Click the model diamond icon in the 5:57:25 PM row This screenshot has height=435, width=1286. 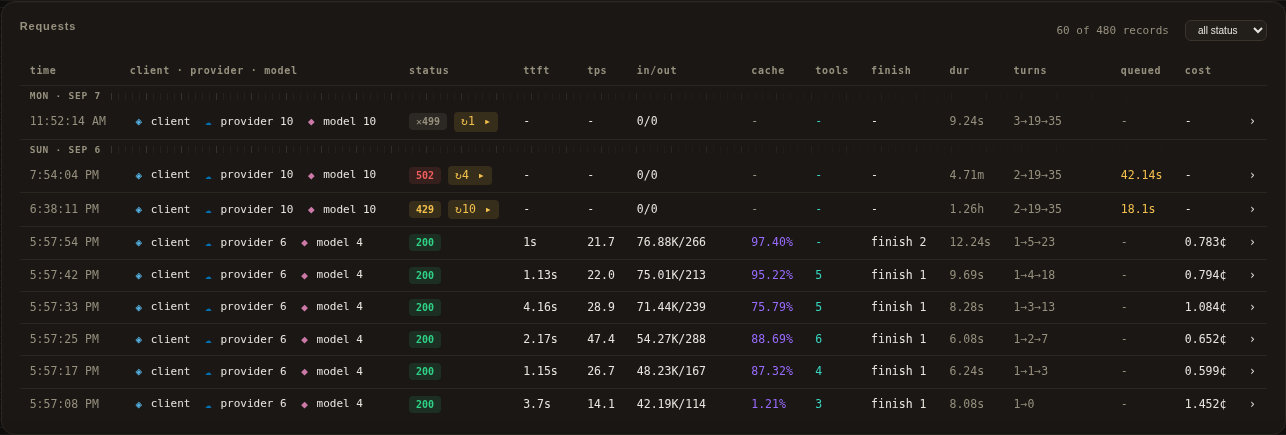click(304, 339)
